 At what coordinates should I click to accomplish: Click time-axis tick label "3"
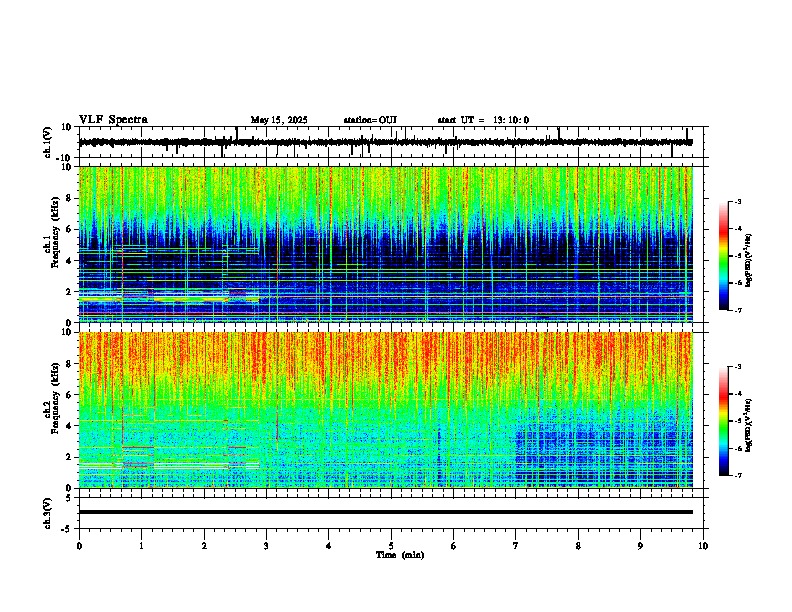pyautogui.click(x=266, y=546)
